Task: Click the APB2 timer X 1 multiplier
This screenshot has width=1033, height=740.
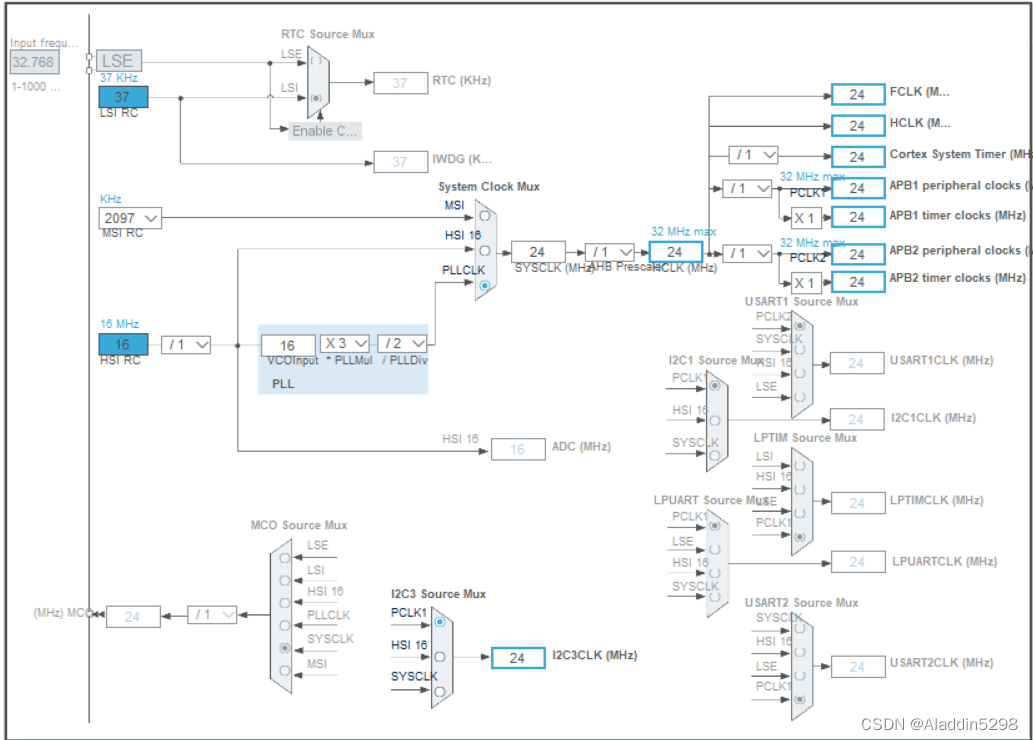Action: [x=806, y=283]
